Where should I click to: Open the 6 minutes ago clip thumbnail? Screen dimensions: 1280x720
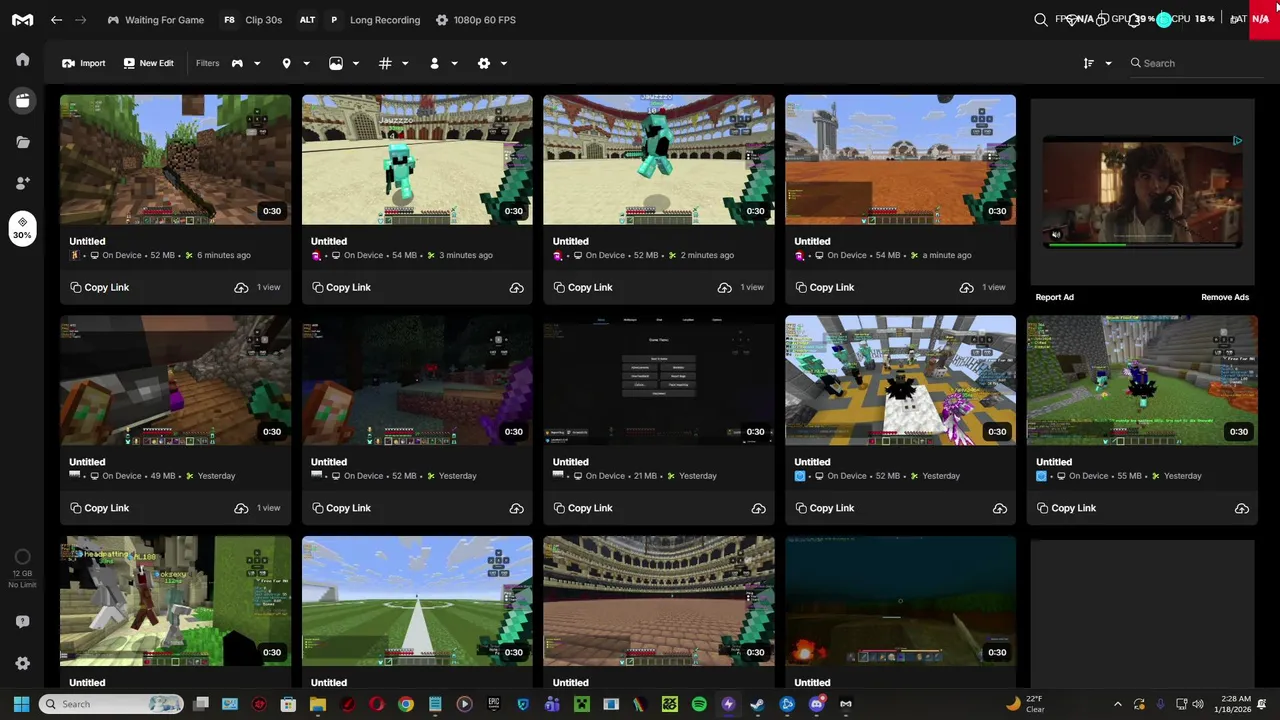click(x=175, y=160)
